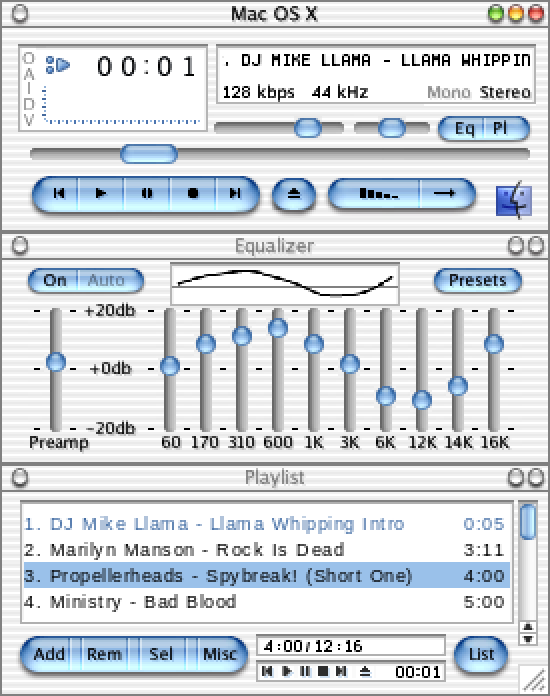Stop playback with the main stop button
This screenshot has width=550, height=696.
[193, 194]
